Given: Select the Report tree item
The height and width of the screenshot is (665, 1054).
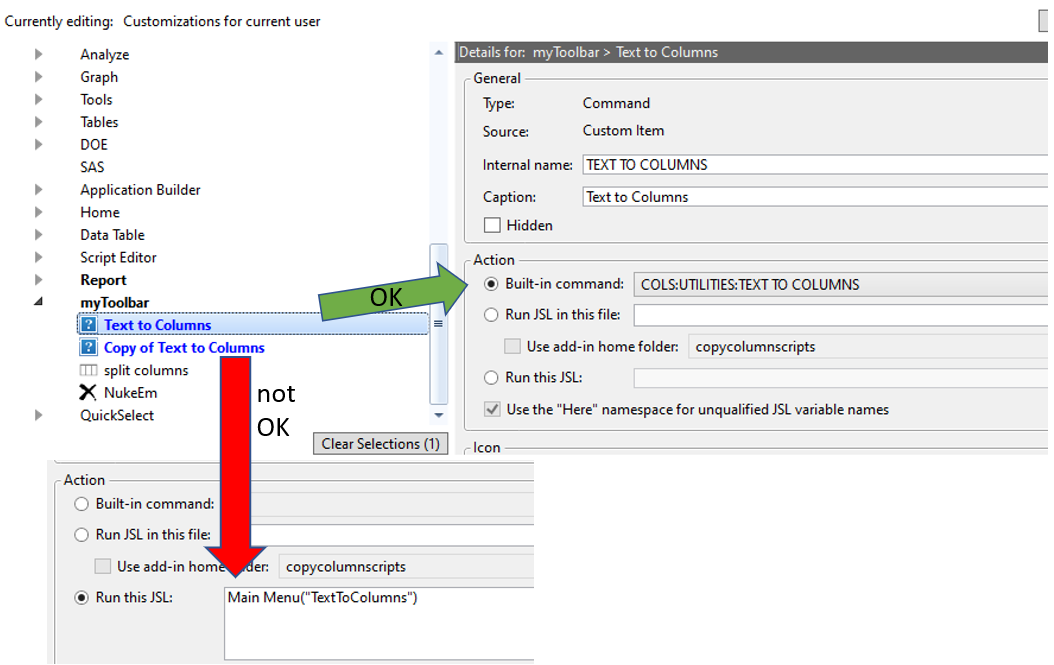Looking at the screenshot, I should [103, 279].
